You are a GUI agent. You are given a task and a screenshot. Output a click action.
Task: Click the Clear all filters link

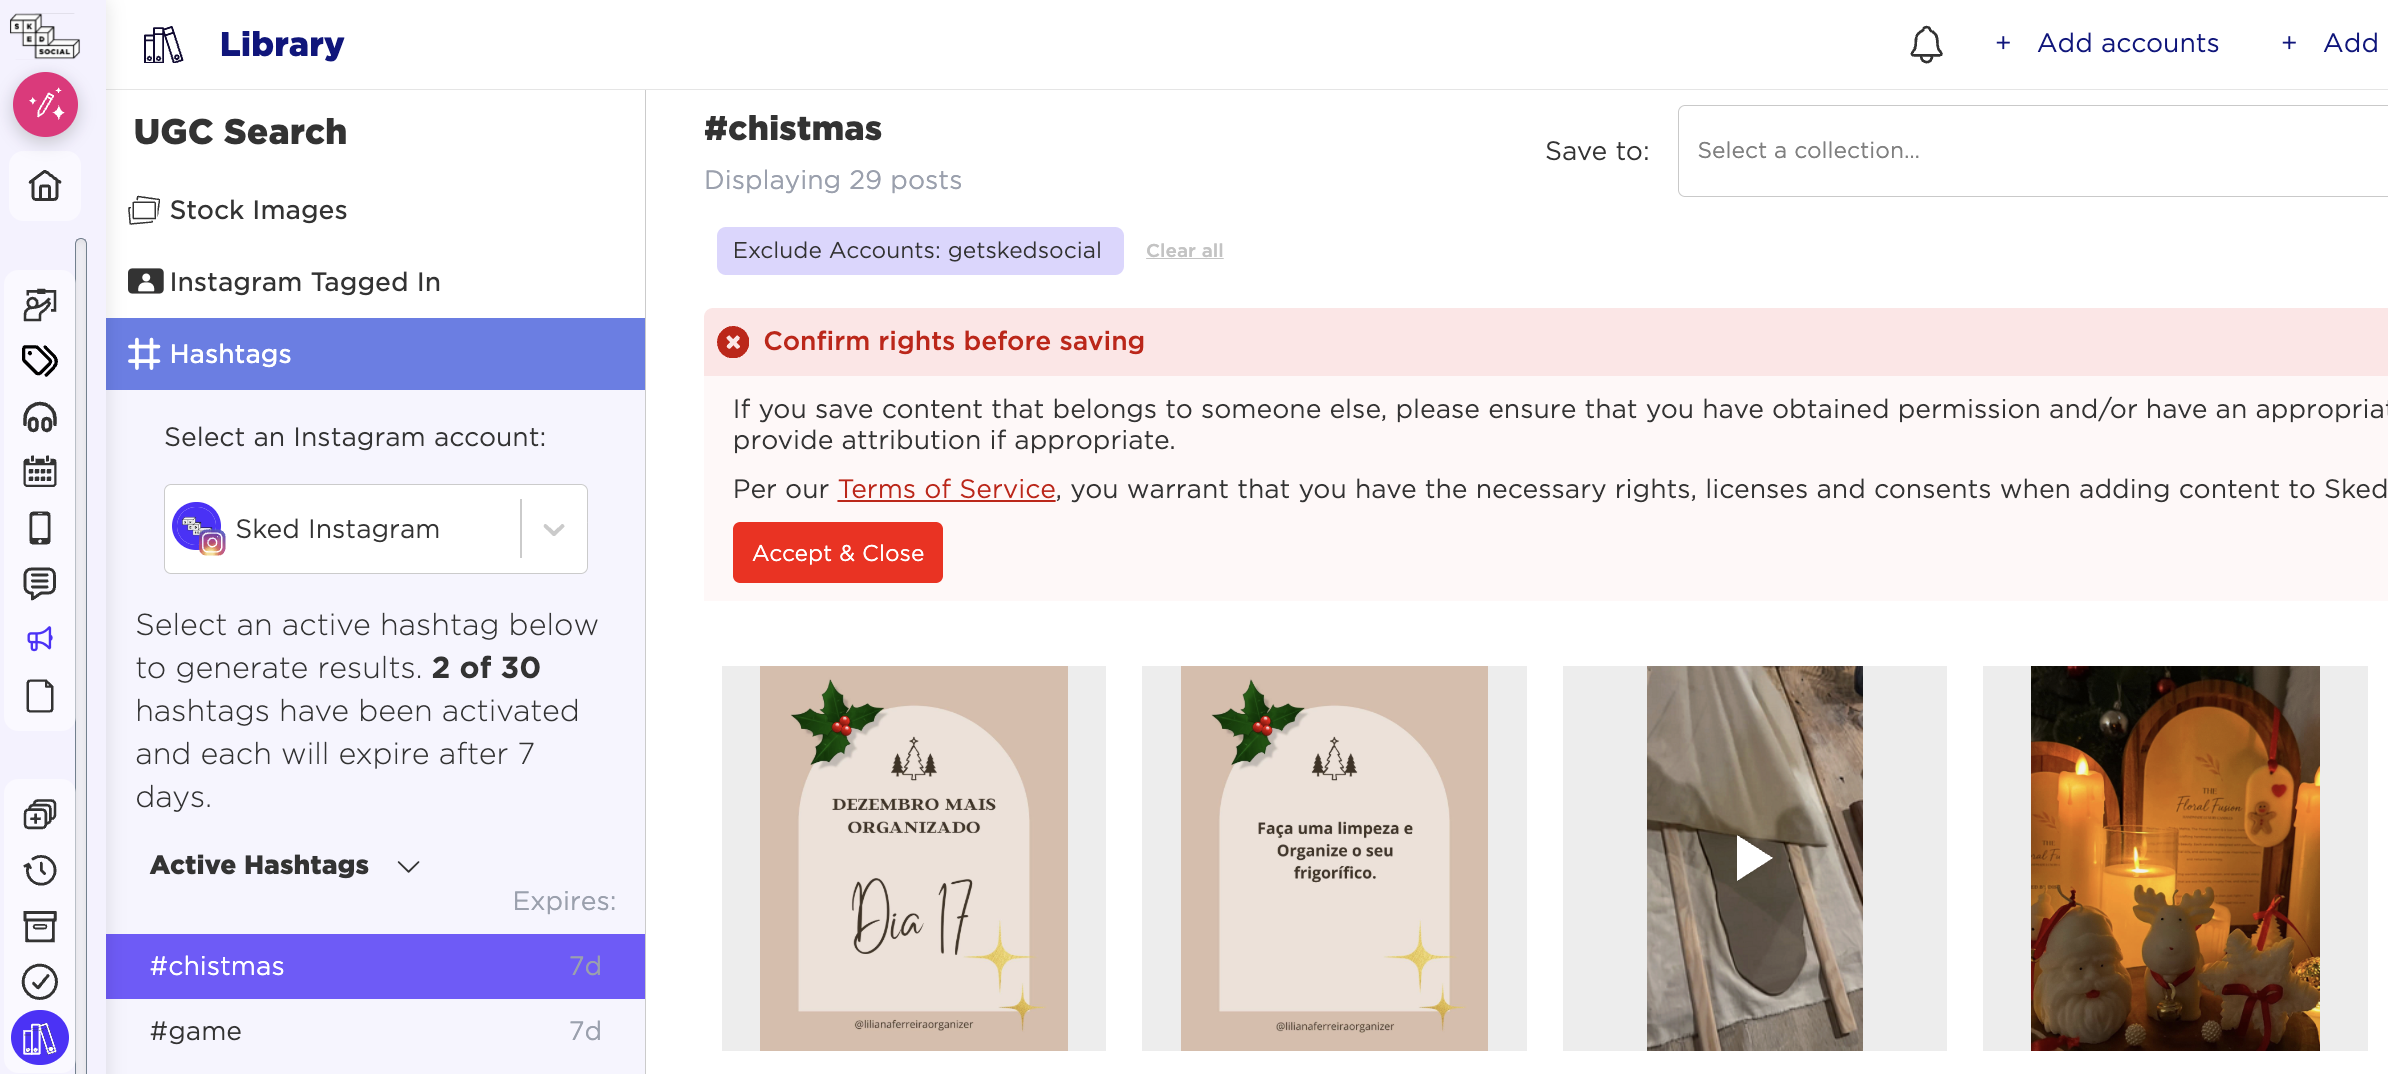1184,251
